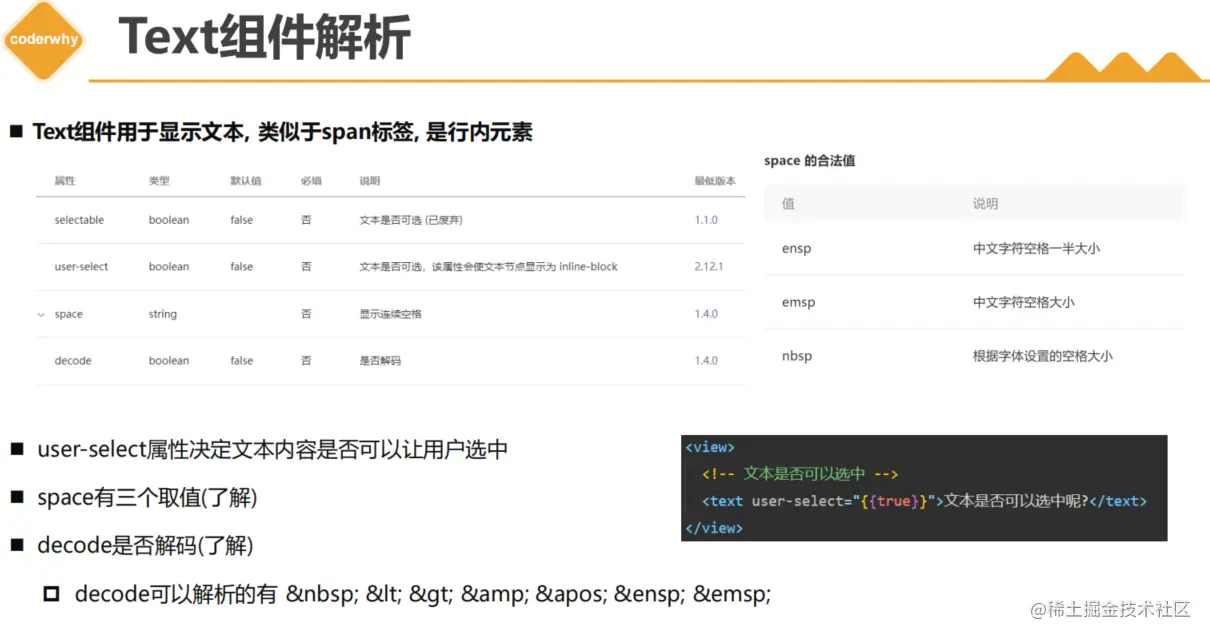Image resolution: width=1210 pixels, height=639 pixels.
Task: Click the <text user-select> code line
Action: coord(924,501)
